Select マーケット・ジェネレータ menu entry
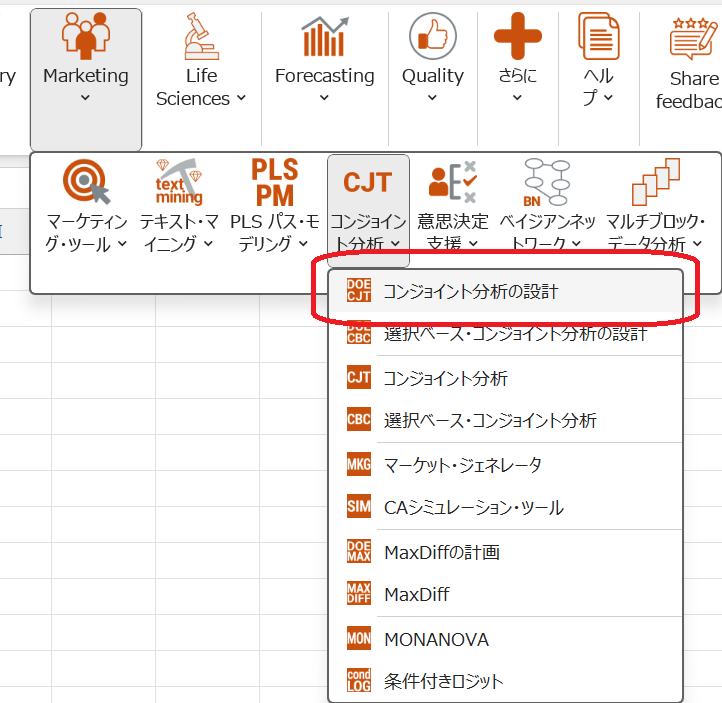Screen dimensions: 722x703 click(462, 465)
